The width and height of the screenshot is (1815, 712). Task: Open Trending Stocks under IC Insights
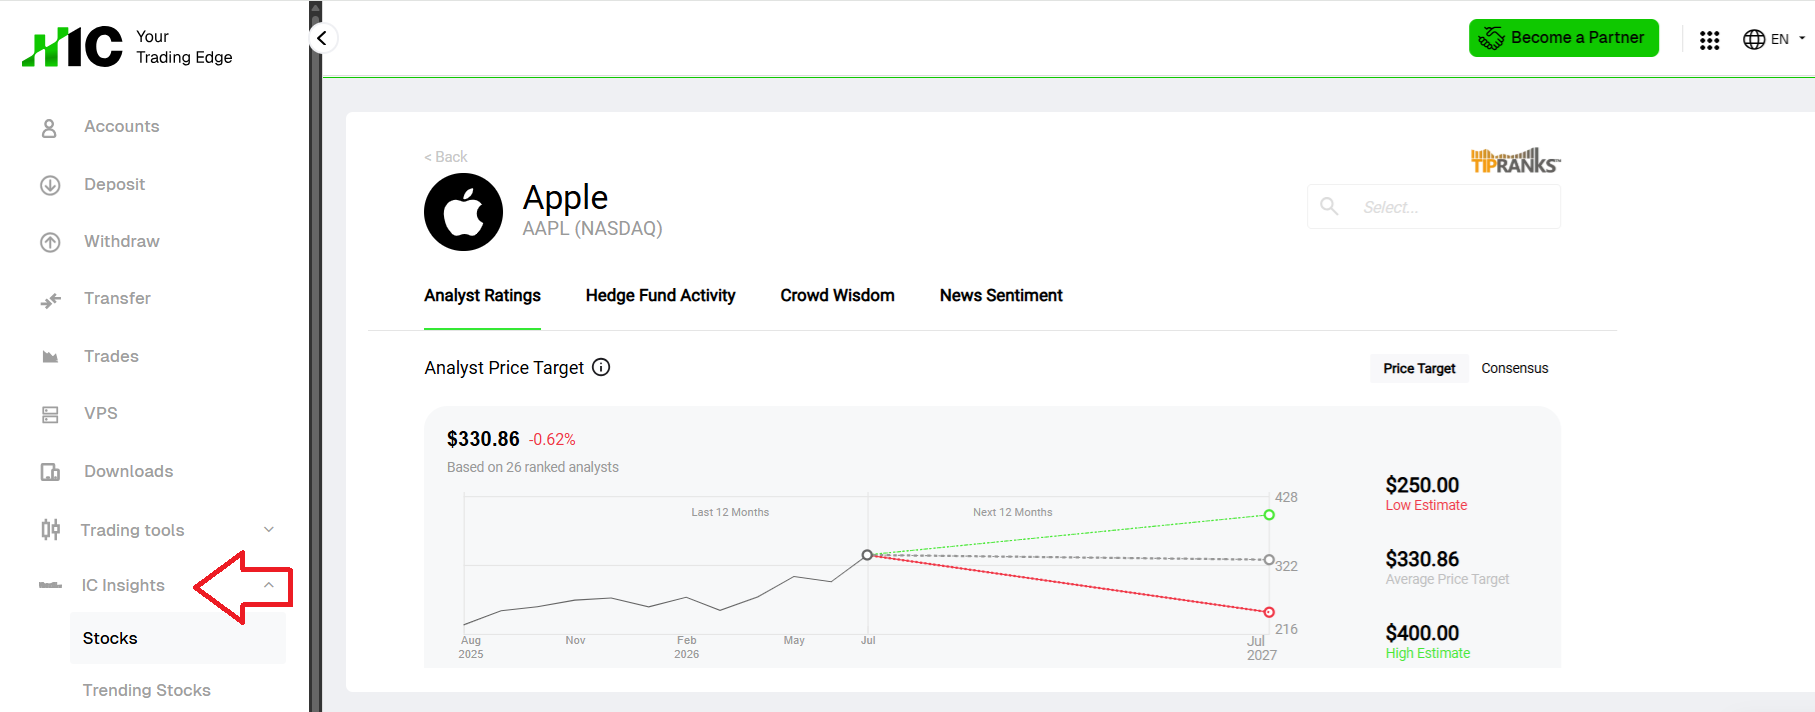coord(146,690)
